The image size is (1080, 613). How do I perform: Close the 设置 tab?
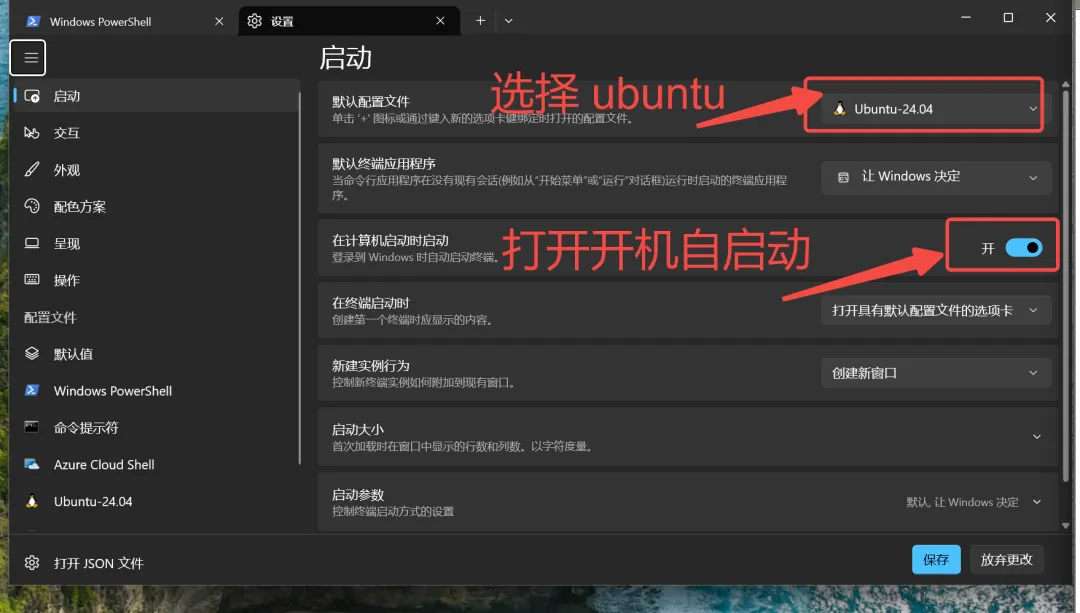pos(440,21)
